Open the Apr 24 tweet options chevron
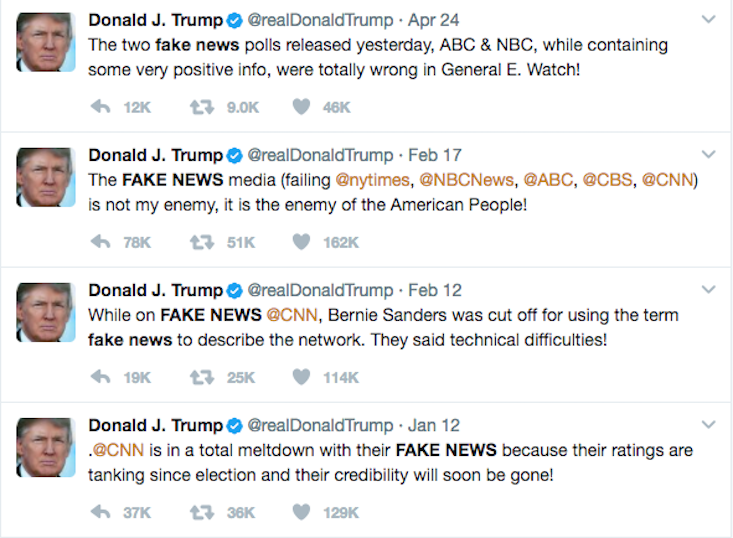The image size is (733, 538). click(x=708, y=20)
